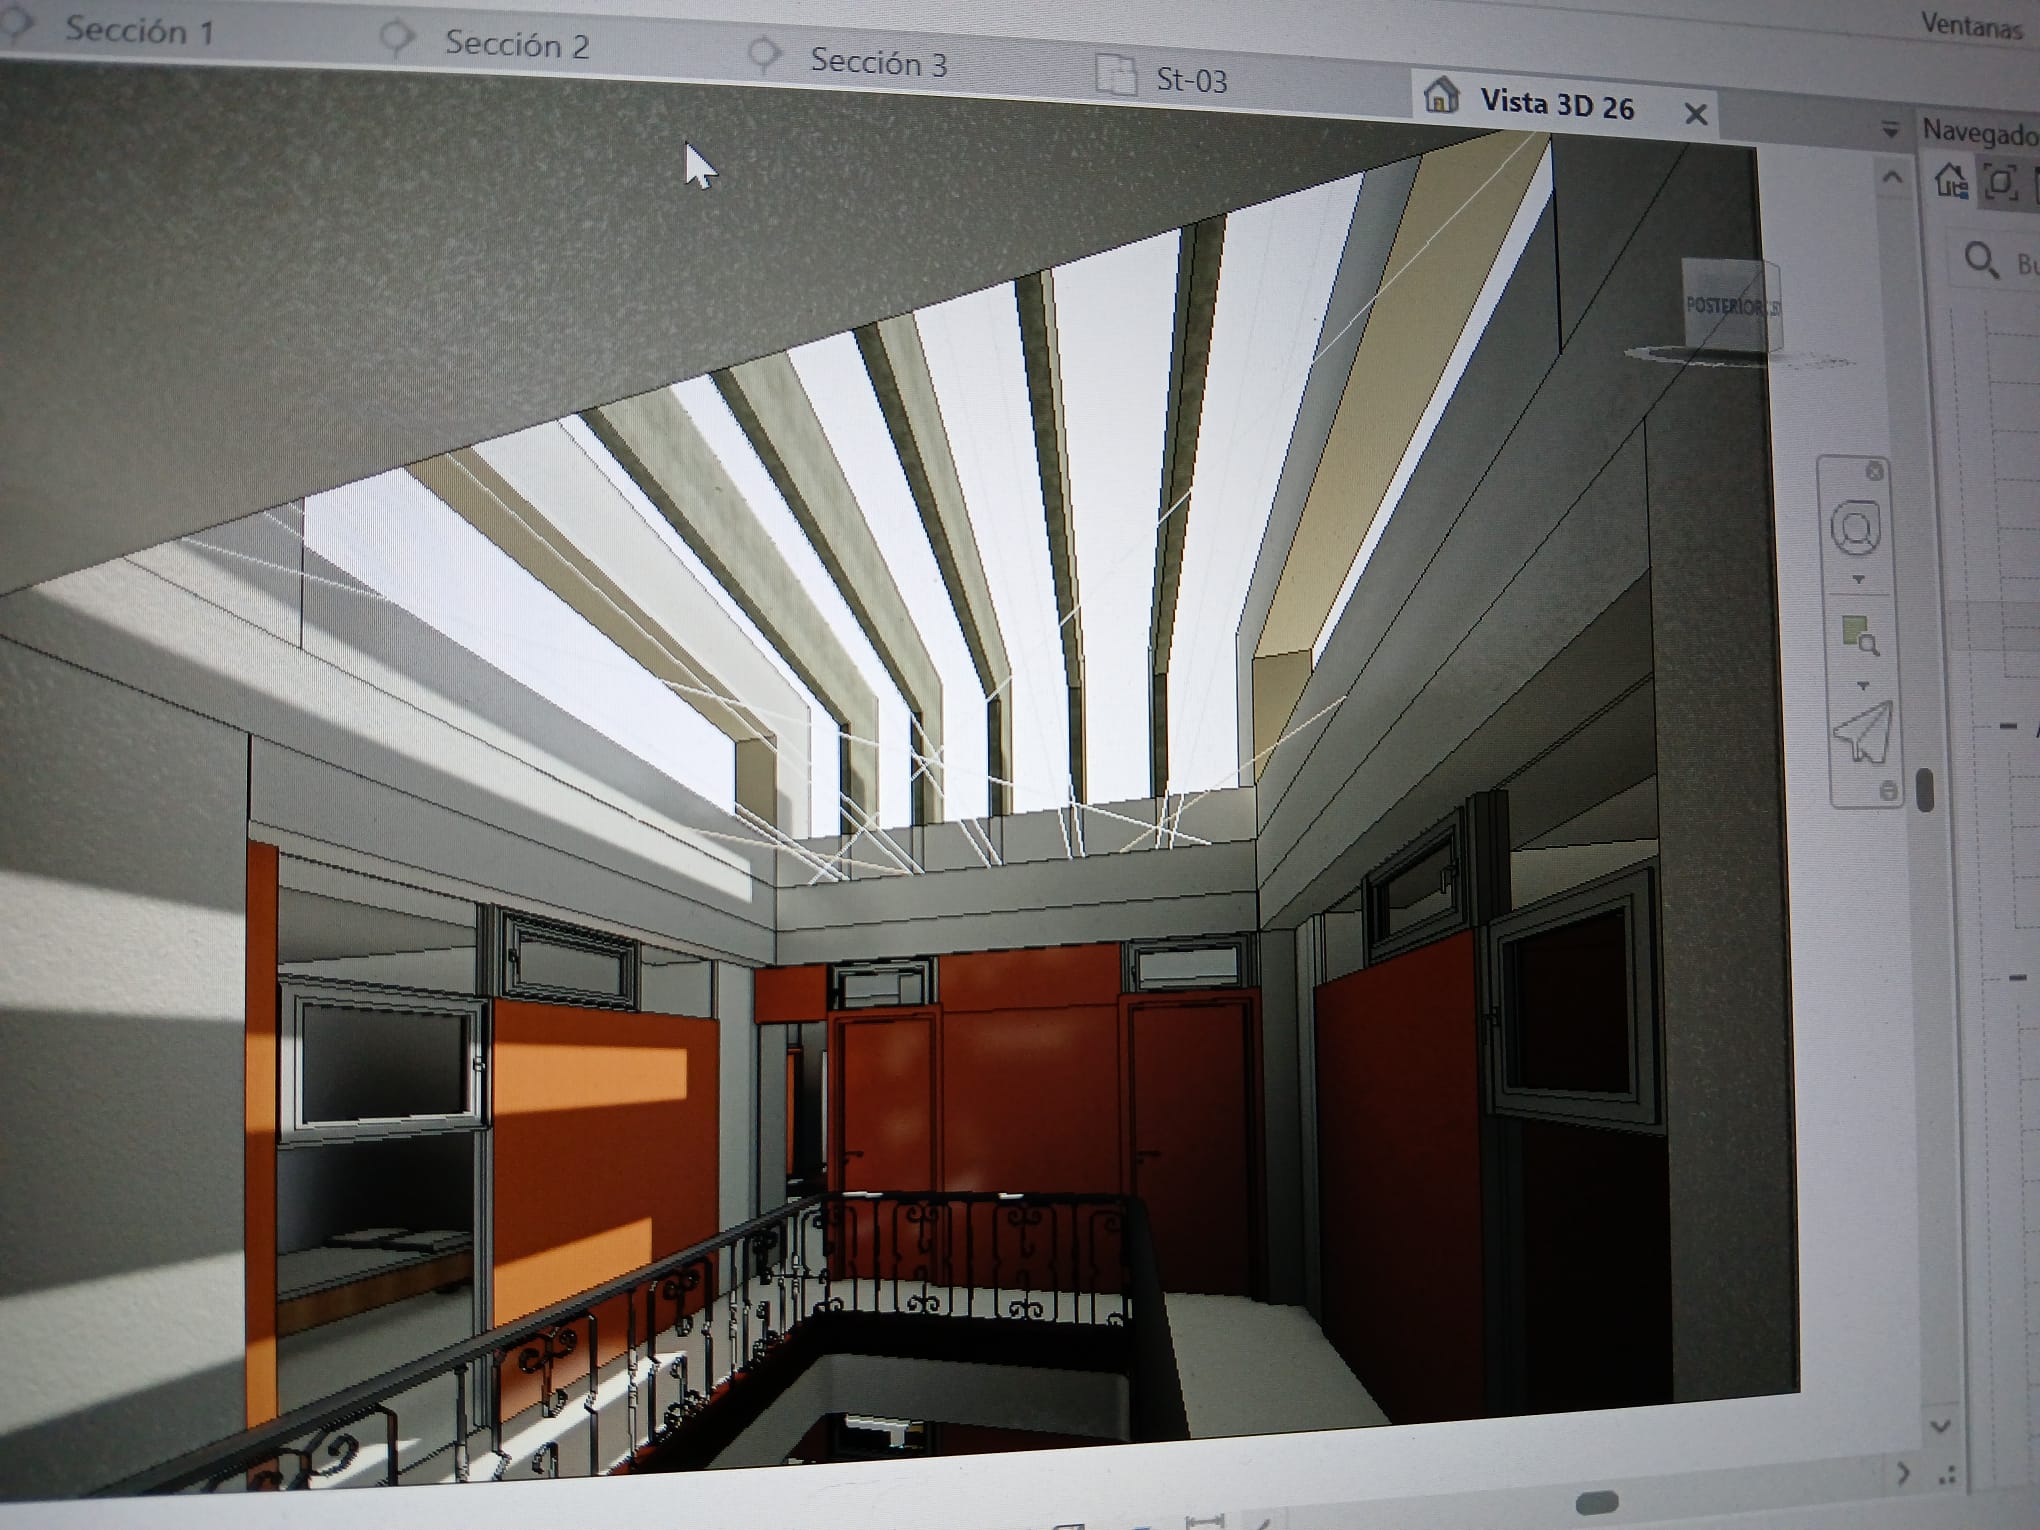Screen dimensions: 2040x1530
Task: Click the vertical scrollbar thumb of the view
Action: [x=1925, y=790]
